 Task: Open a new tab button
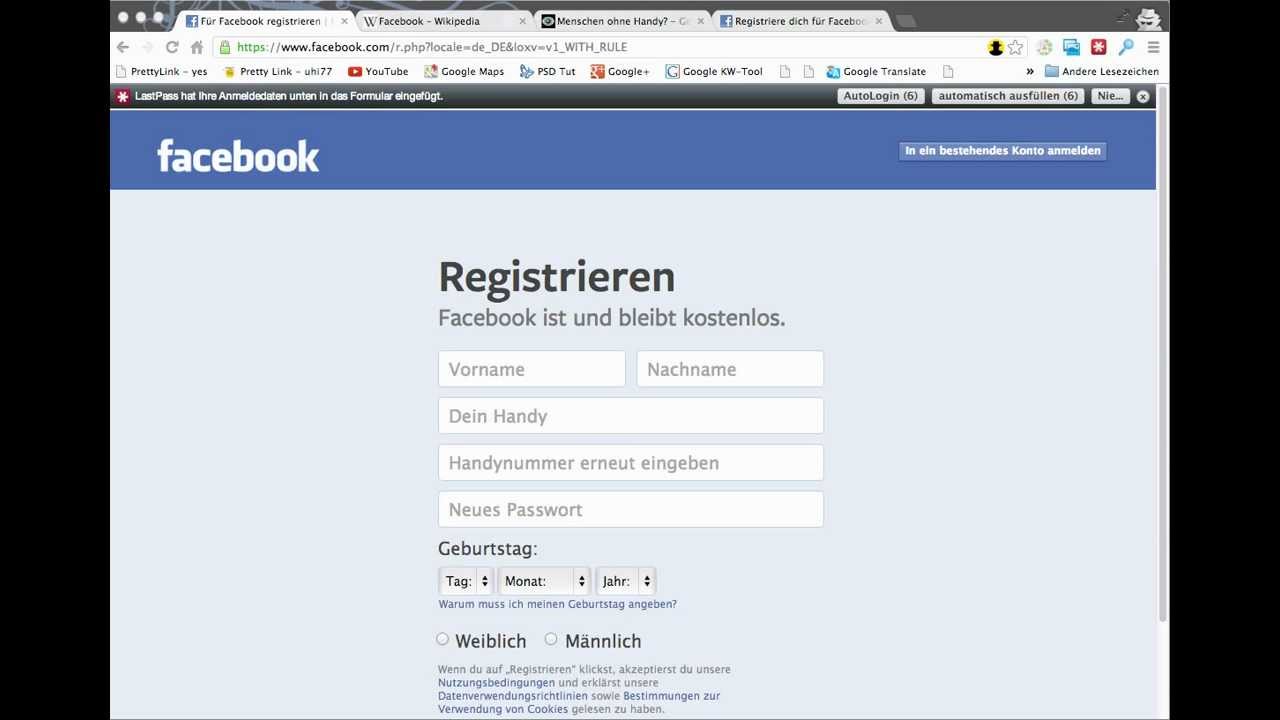(905, 21)
